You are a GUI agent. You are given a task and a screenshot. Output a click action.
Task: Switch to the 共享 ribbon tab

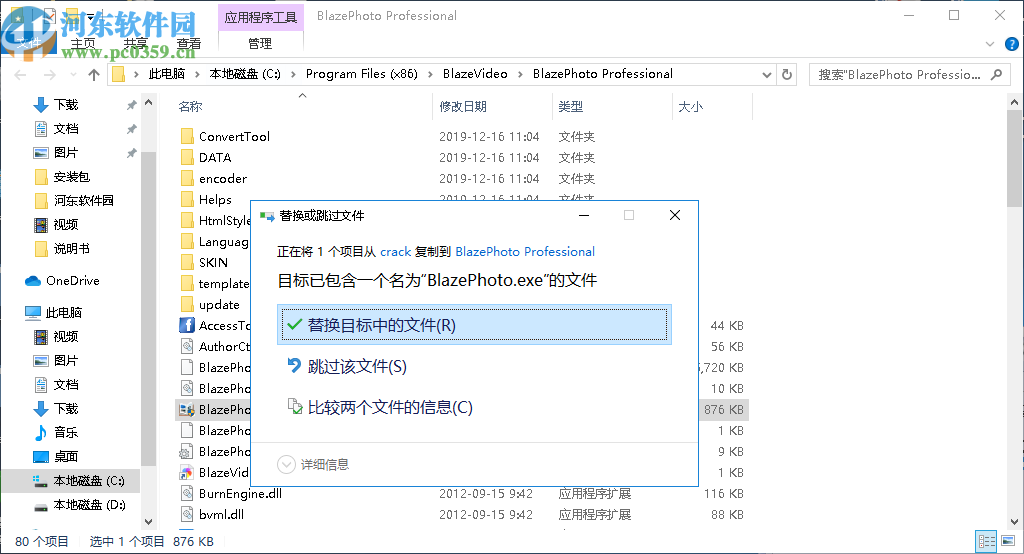136,43
